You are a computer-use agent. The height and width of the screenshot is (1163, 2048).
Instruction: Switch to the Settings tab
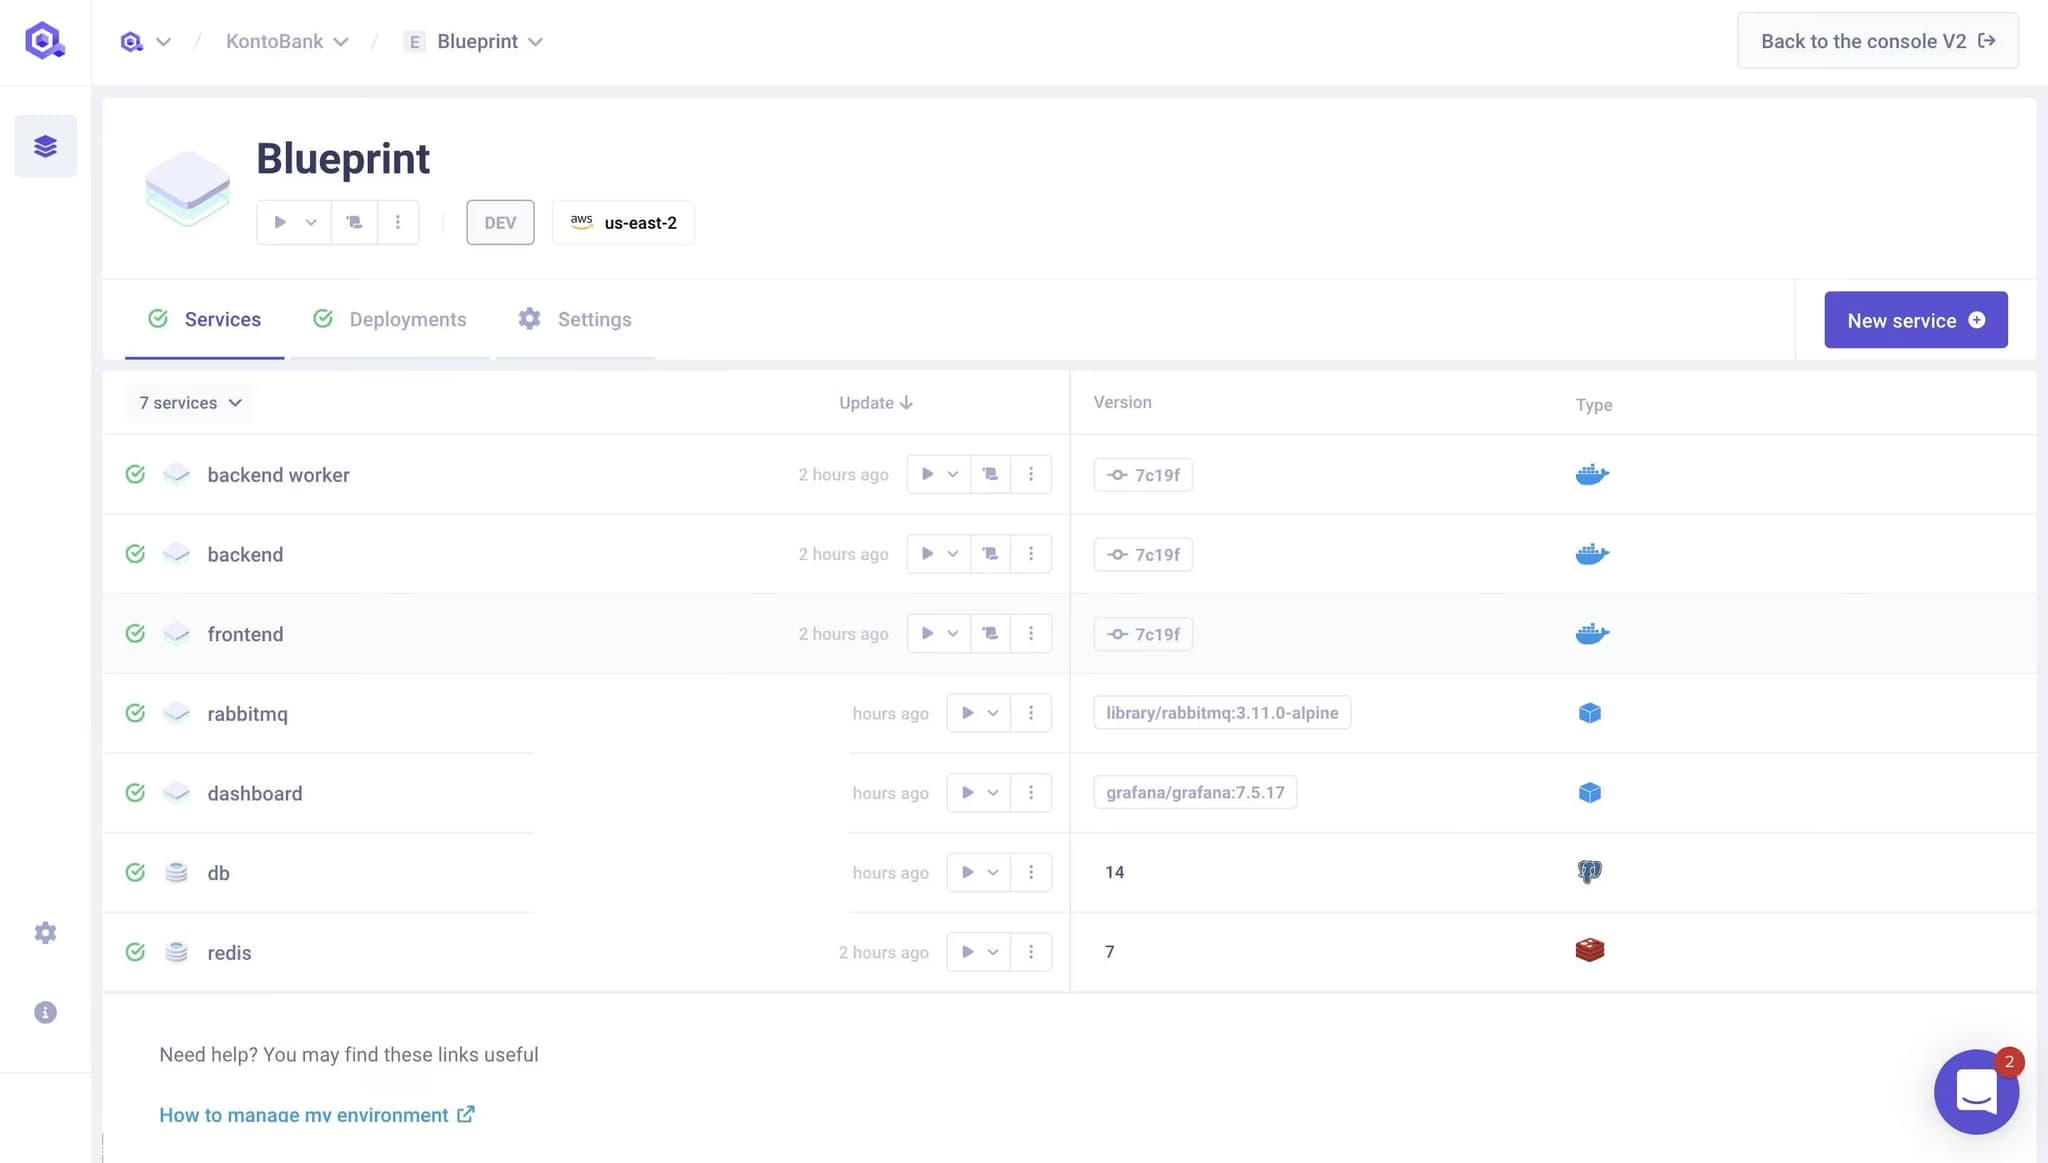click(574, 319)
